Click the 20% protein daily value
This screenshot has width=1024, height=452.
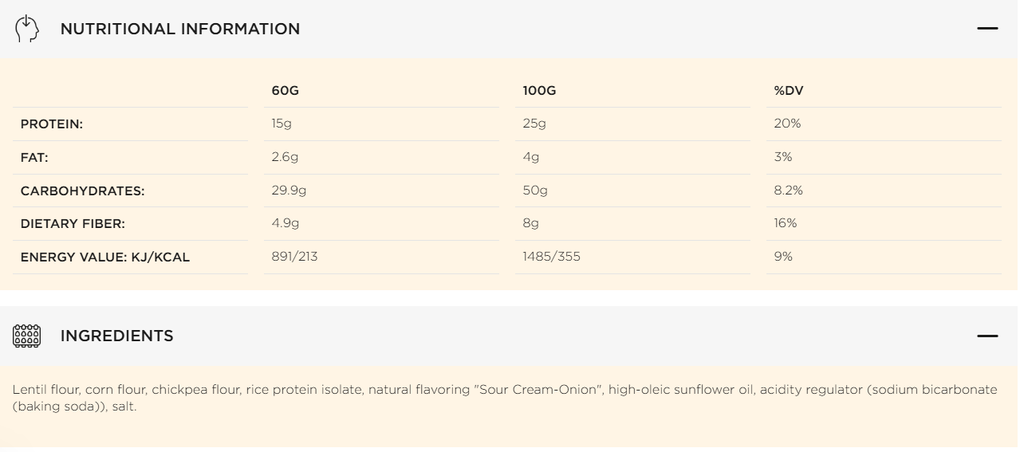click(787, 124)
